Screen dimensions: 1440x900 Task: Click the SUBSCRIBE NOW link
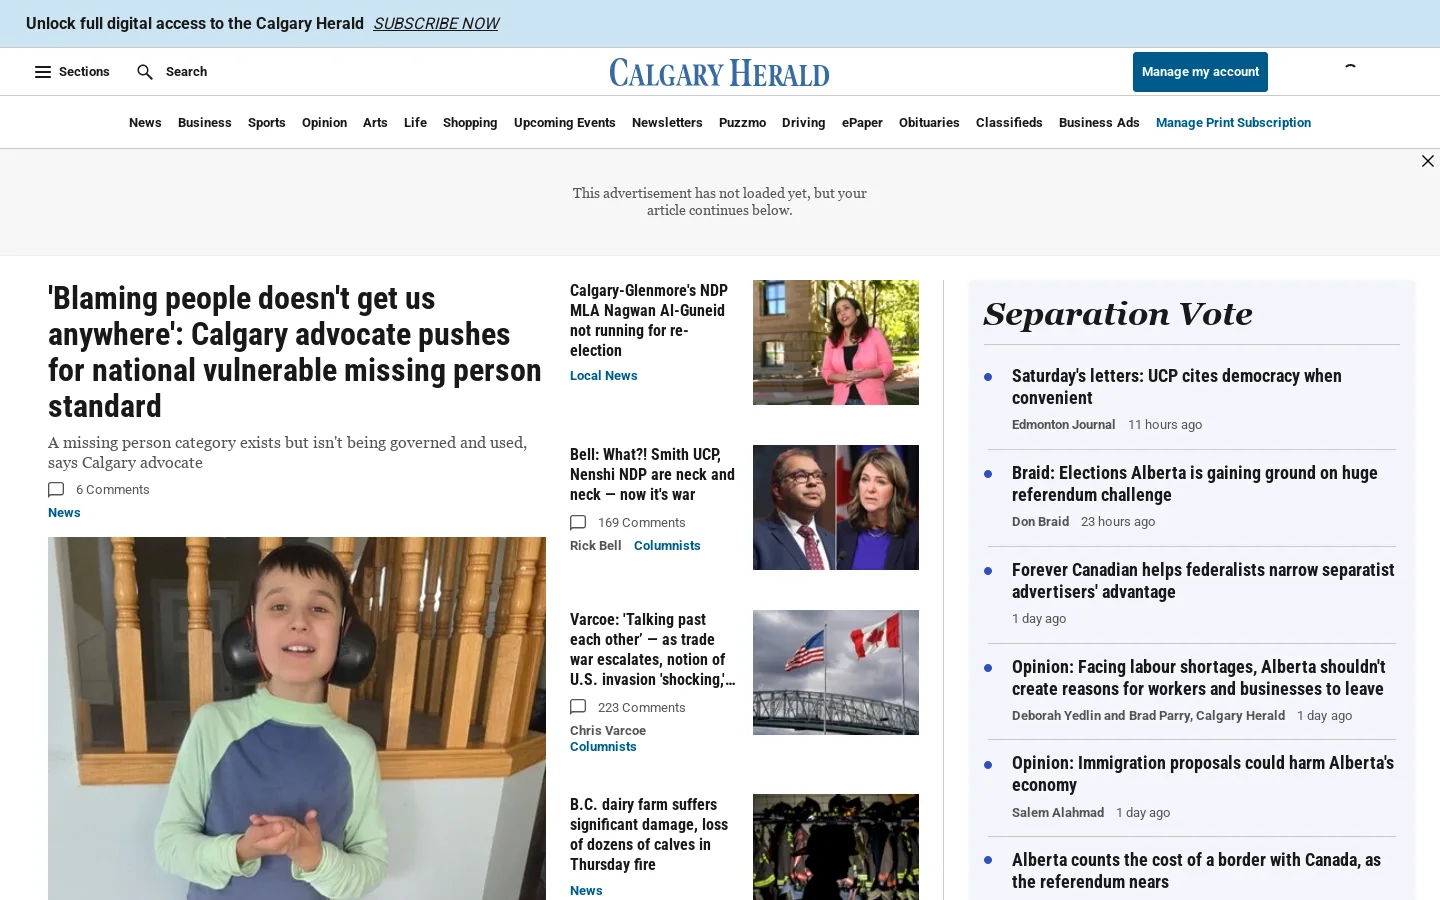(x=436, y=24)
